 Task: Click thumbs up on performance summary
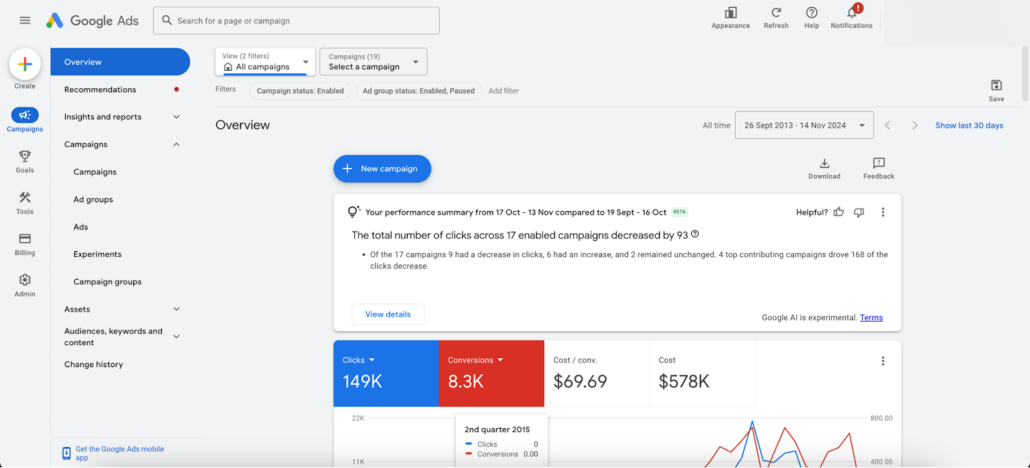839,212
